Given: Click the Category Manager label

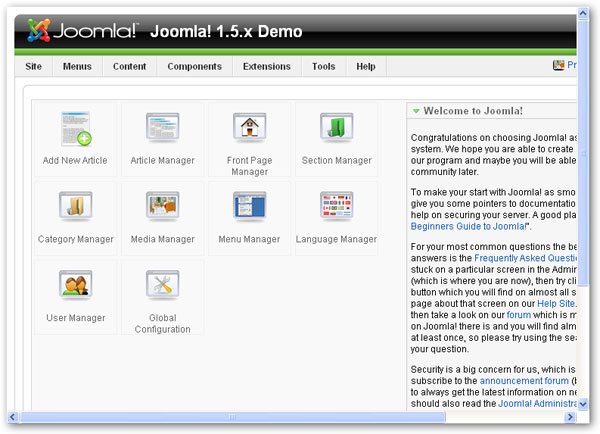Looking at the screenshot, I should click(x=76, y=239).
